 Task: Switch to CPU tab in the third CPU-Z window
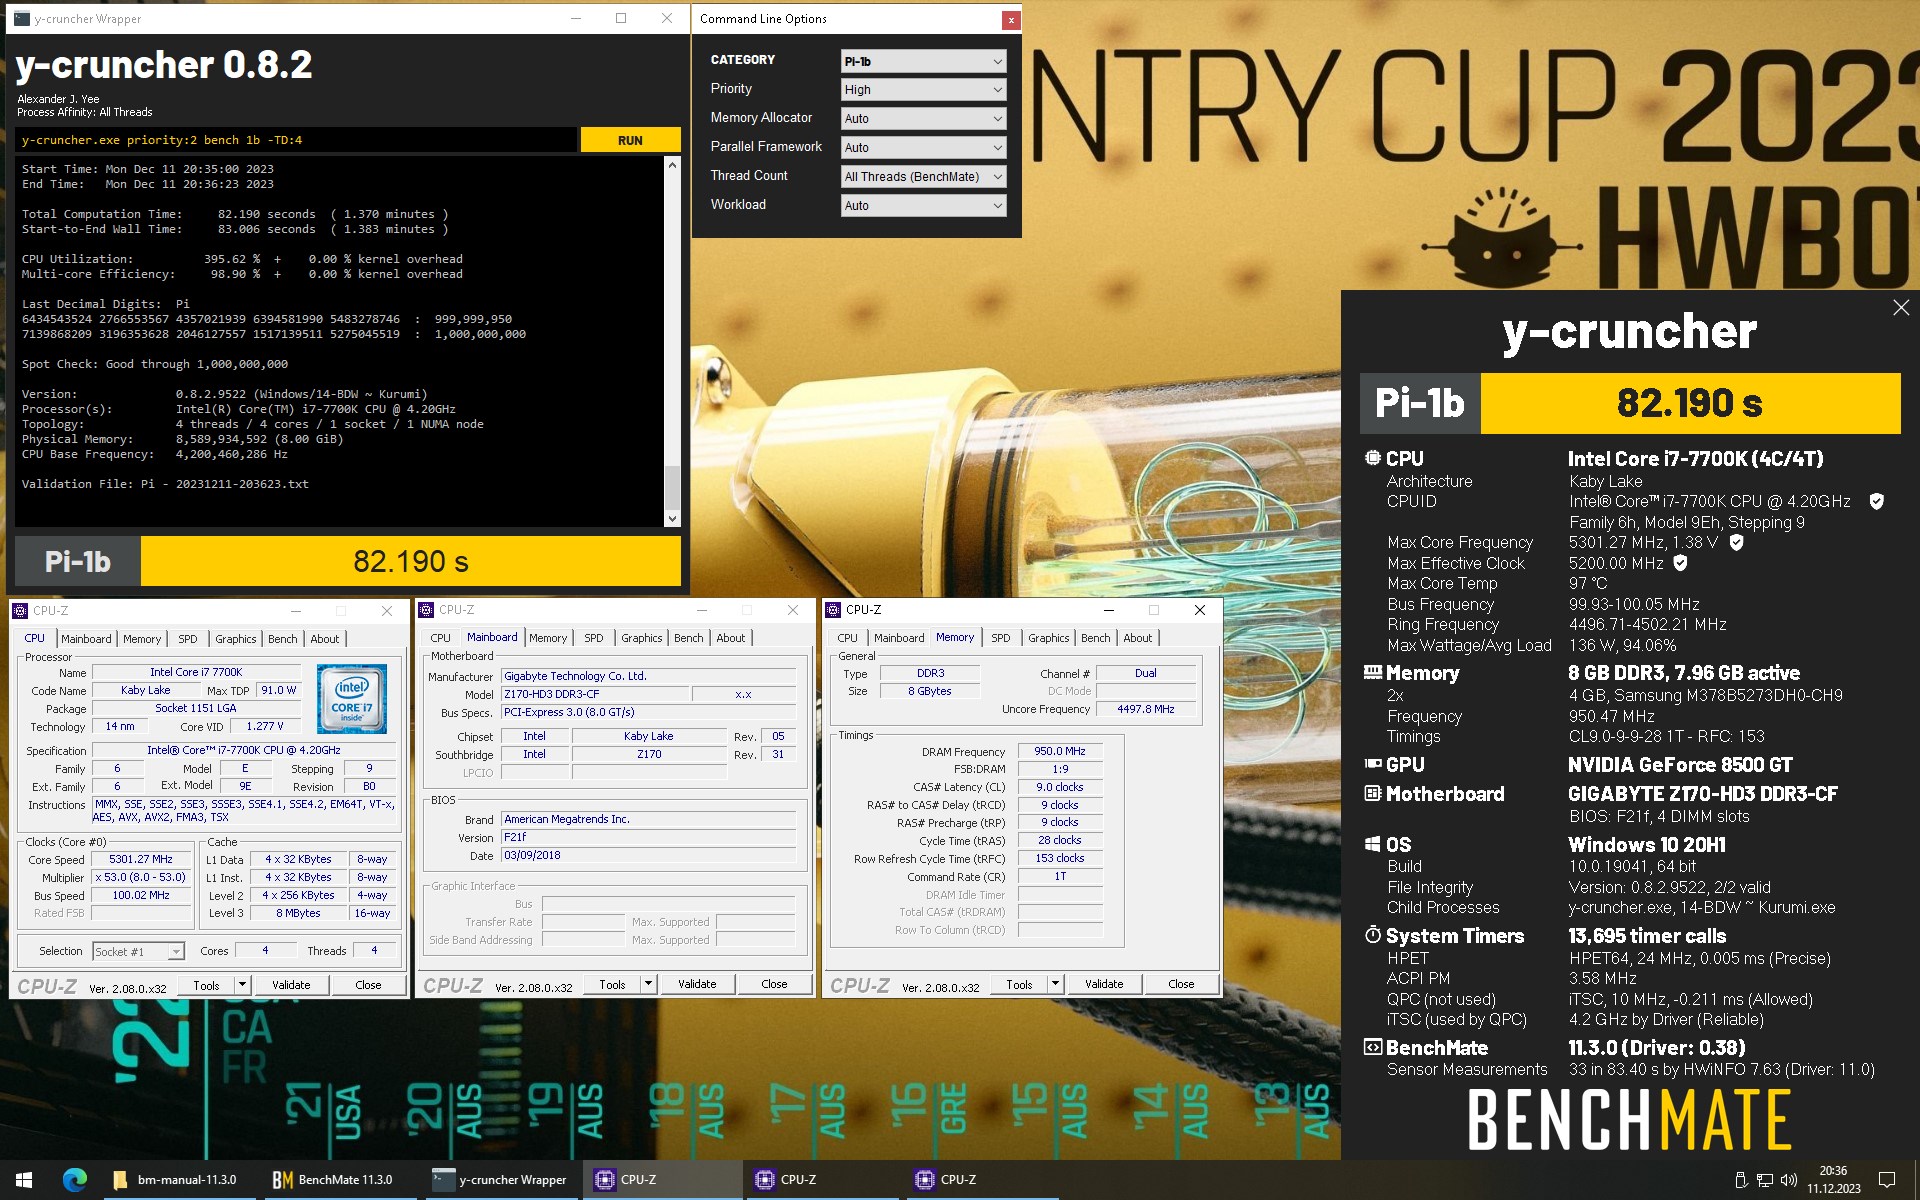coord(847,637)
